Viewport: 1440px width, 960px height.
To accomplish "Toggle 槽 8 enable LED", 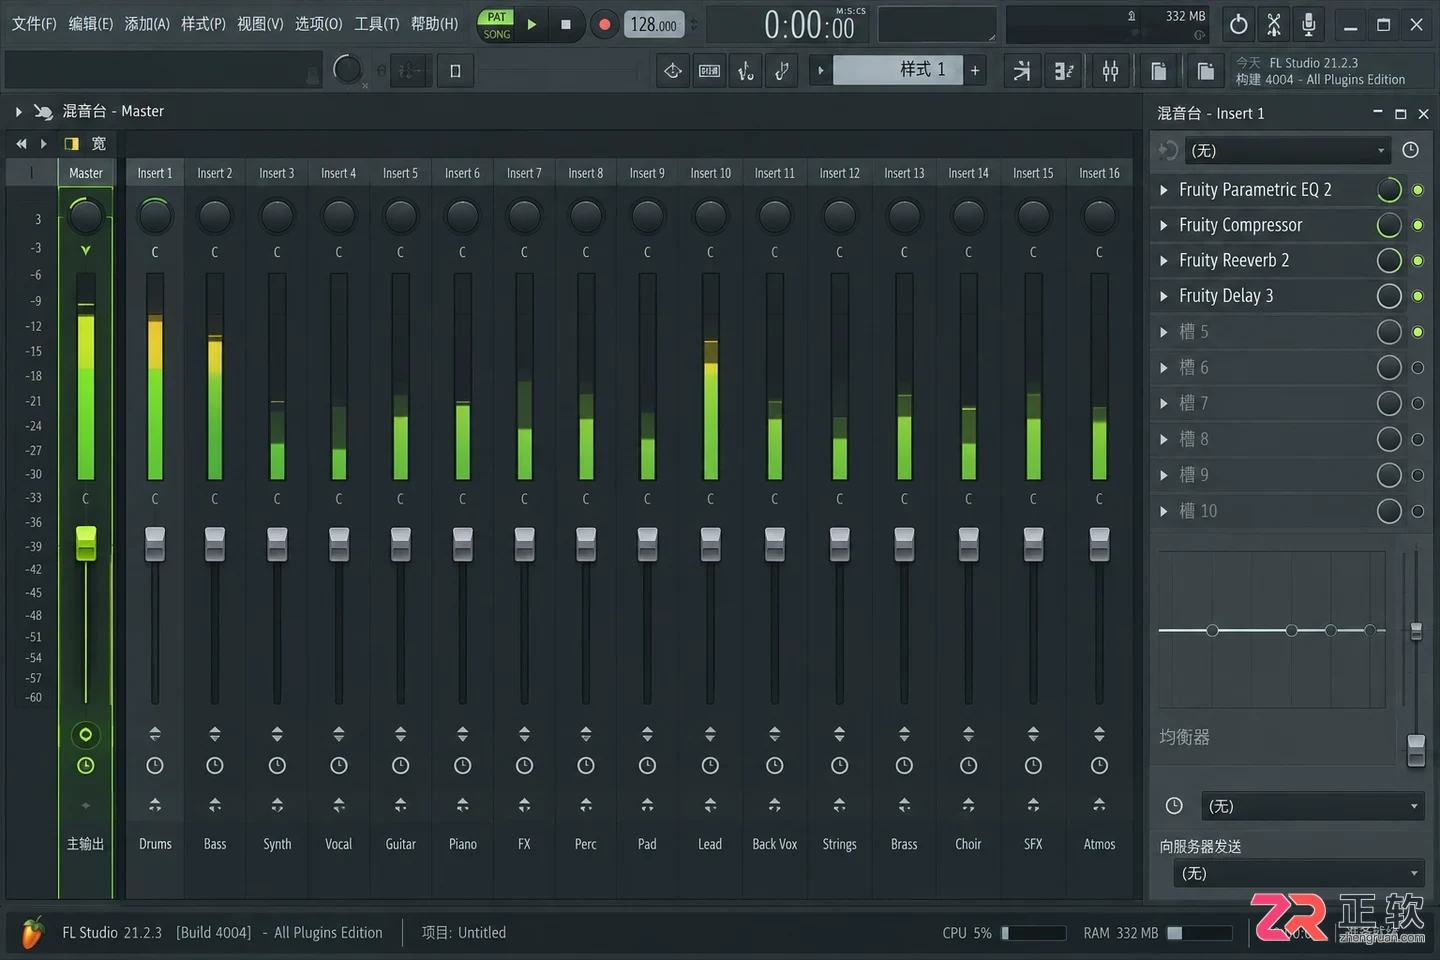I will [x=1417, y=439].
